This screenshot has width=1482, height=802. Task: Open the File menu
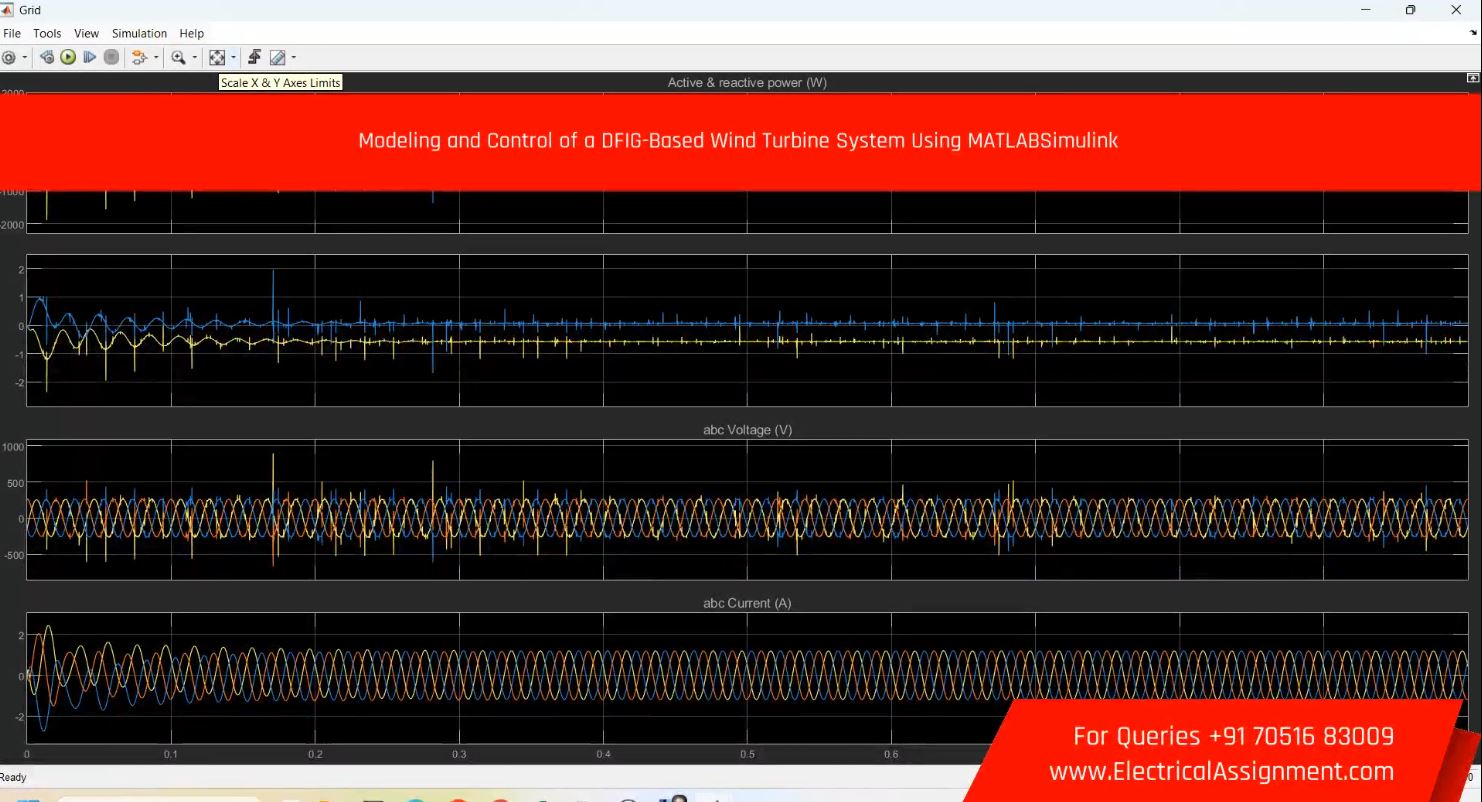(12, 34)
